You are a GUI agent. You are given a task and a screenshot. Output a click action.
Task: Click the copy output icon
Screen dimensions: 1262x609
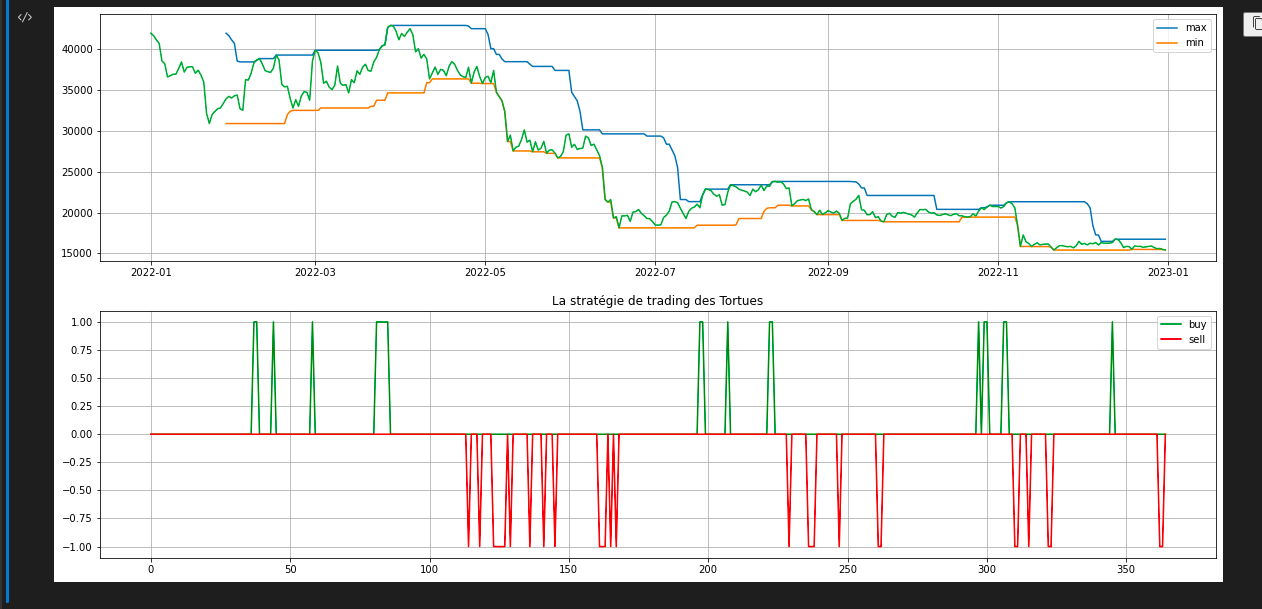coord(1256,23)
